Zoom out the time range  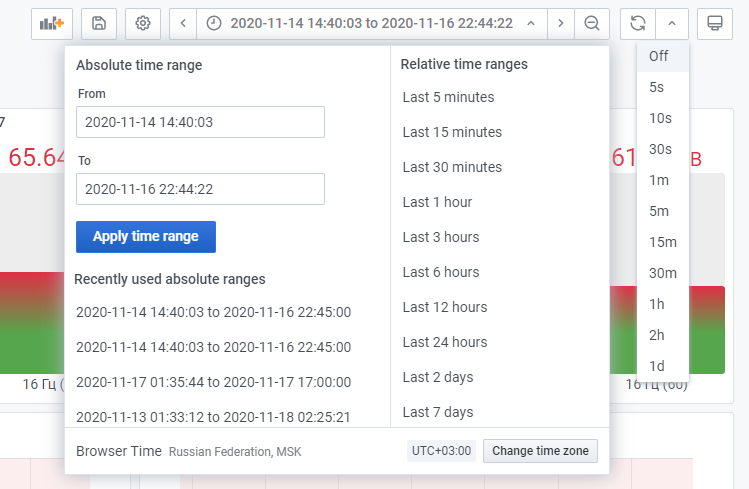(x=593, y=23)
